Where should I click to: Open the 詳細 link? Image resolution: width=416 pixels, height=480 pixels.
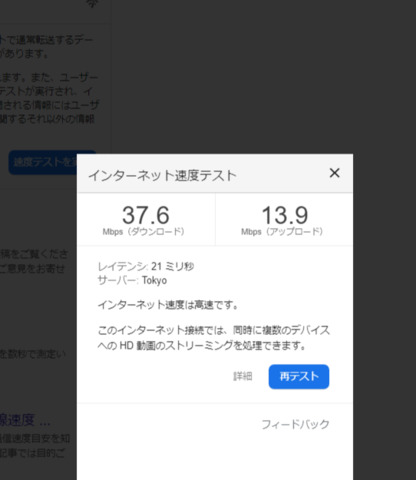(x=242, y=376)
